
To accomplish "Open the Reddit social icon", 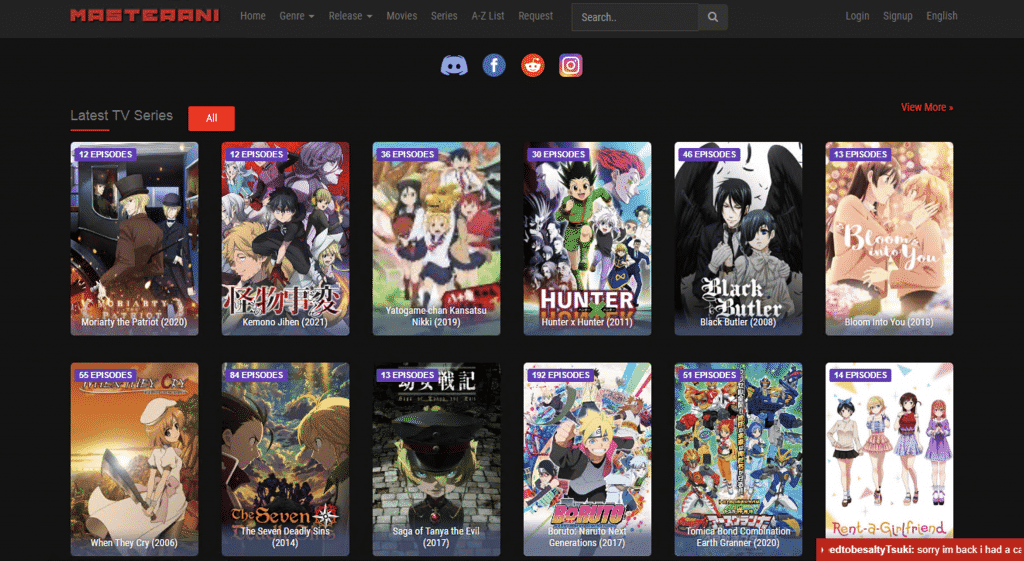I will (532, 66).
